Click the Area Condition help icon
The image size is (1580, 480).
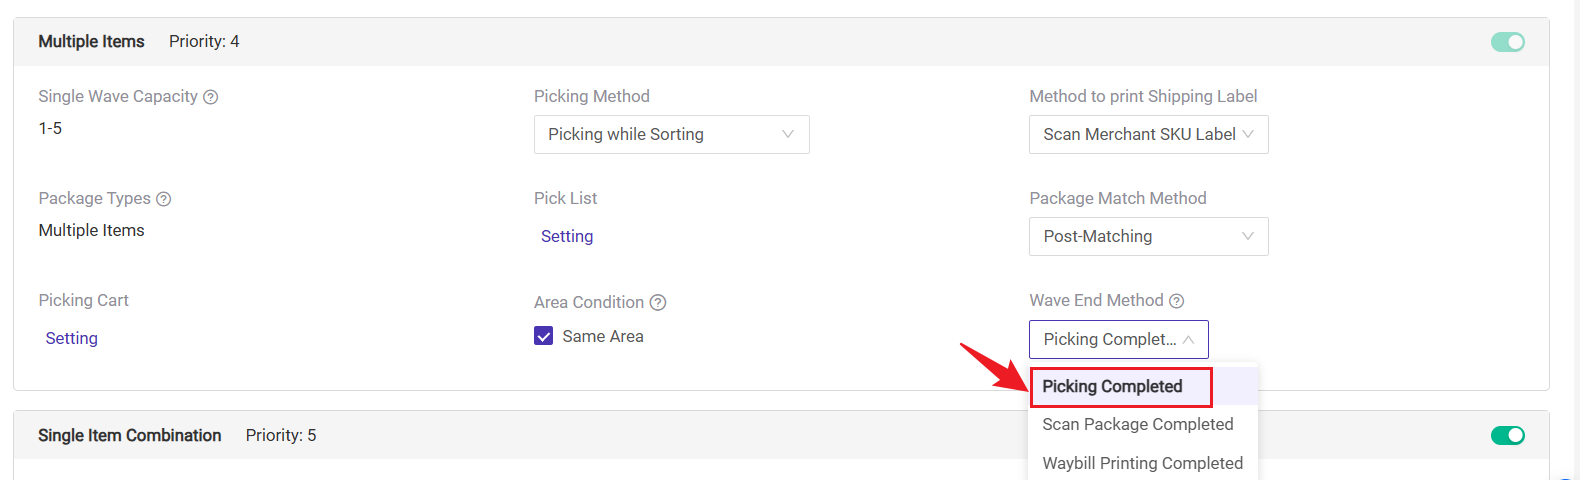tap(658, 302)
